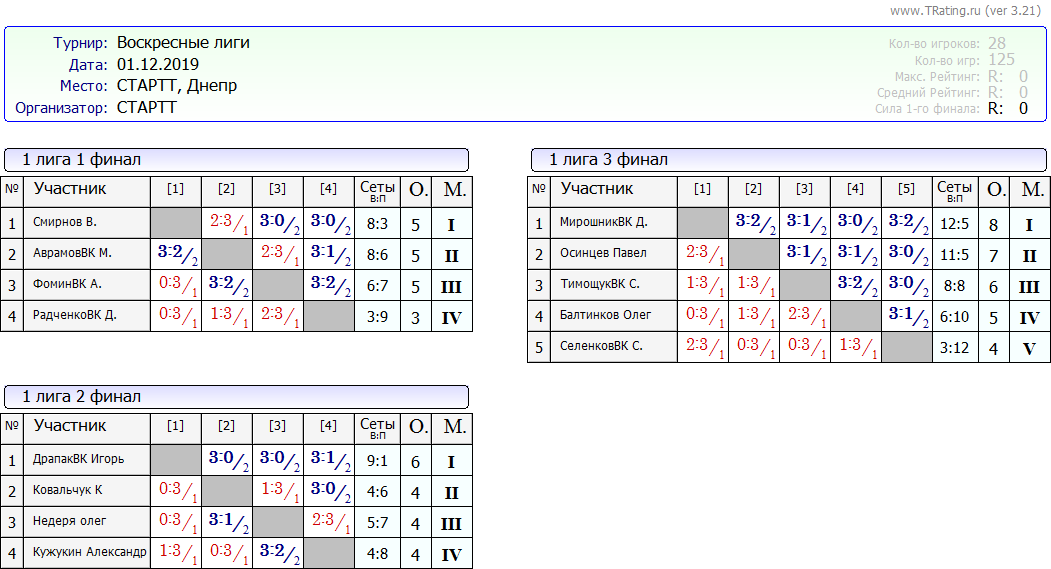The image size is (1051, 569).
Task: Open participant Осинцев Павел
Action: click(603, 254)
